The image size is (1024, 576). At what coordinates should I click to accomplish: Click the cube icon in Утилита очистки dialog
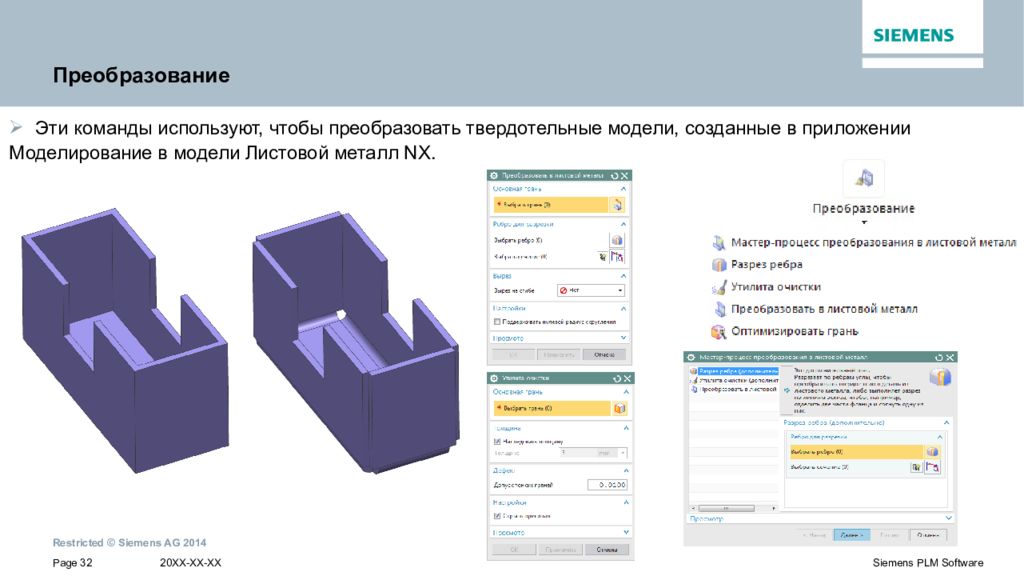pyautogui.click(x=619, y=408)
